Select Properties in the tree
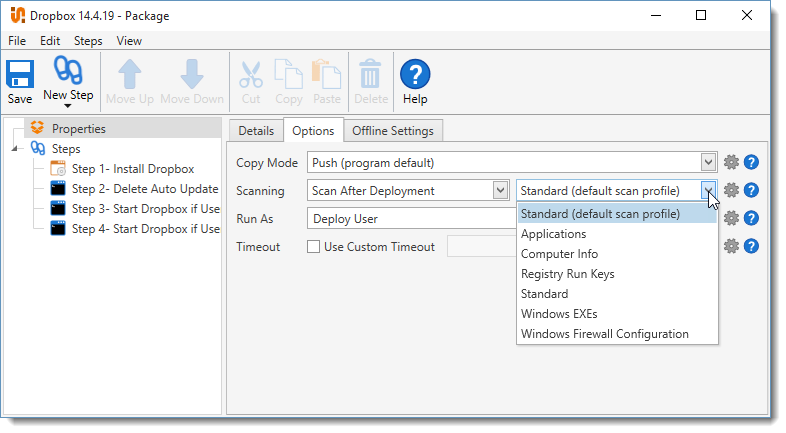Screen dimensions: 786x433 (x=78, y=128)
